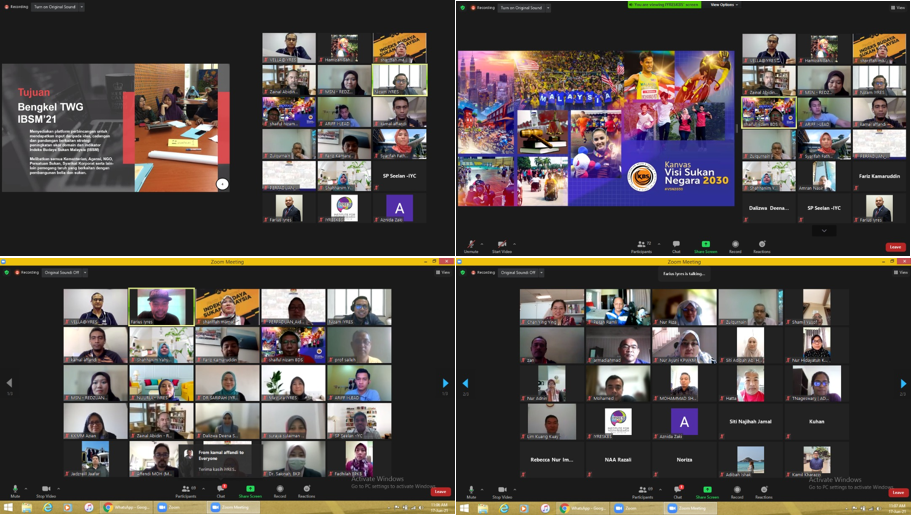Screen dimensions: 911x515
Task: Open Participants in window with kamal affendi chat popup
Action: [186, 492]
